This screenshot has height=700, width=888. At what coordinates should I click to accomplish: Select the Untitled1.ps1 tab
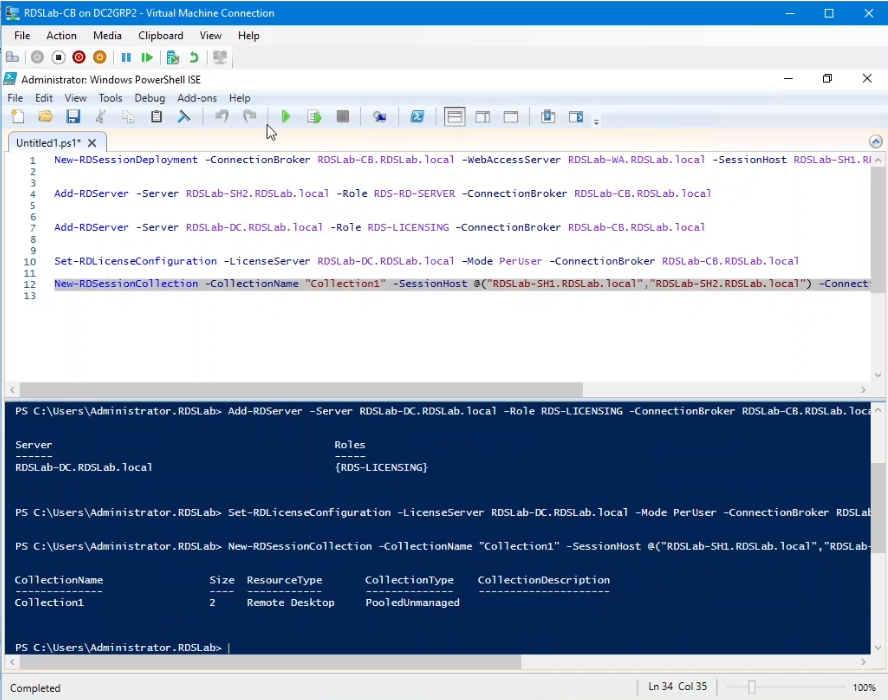tap(48, 142)
